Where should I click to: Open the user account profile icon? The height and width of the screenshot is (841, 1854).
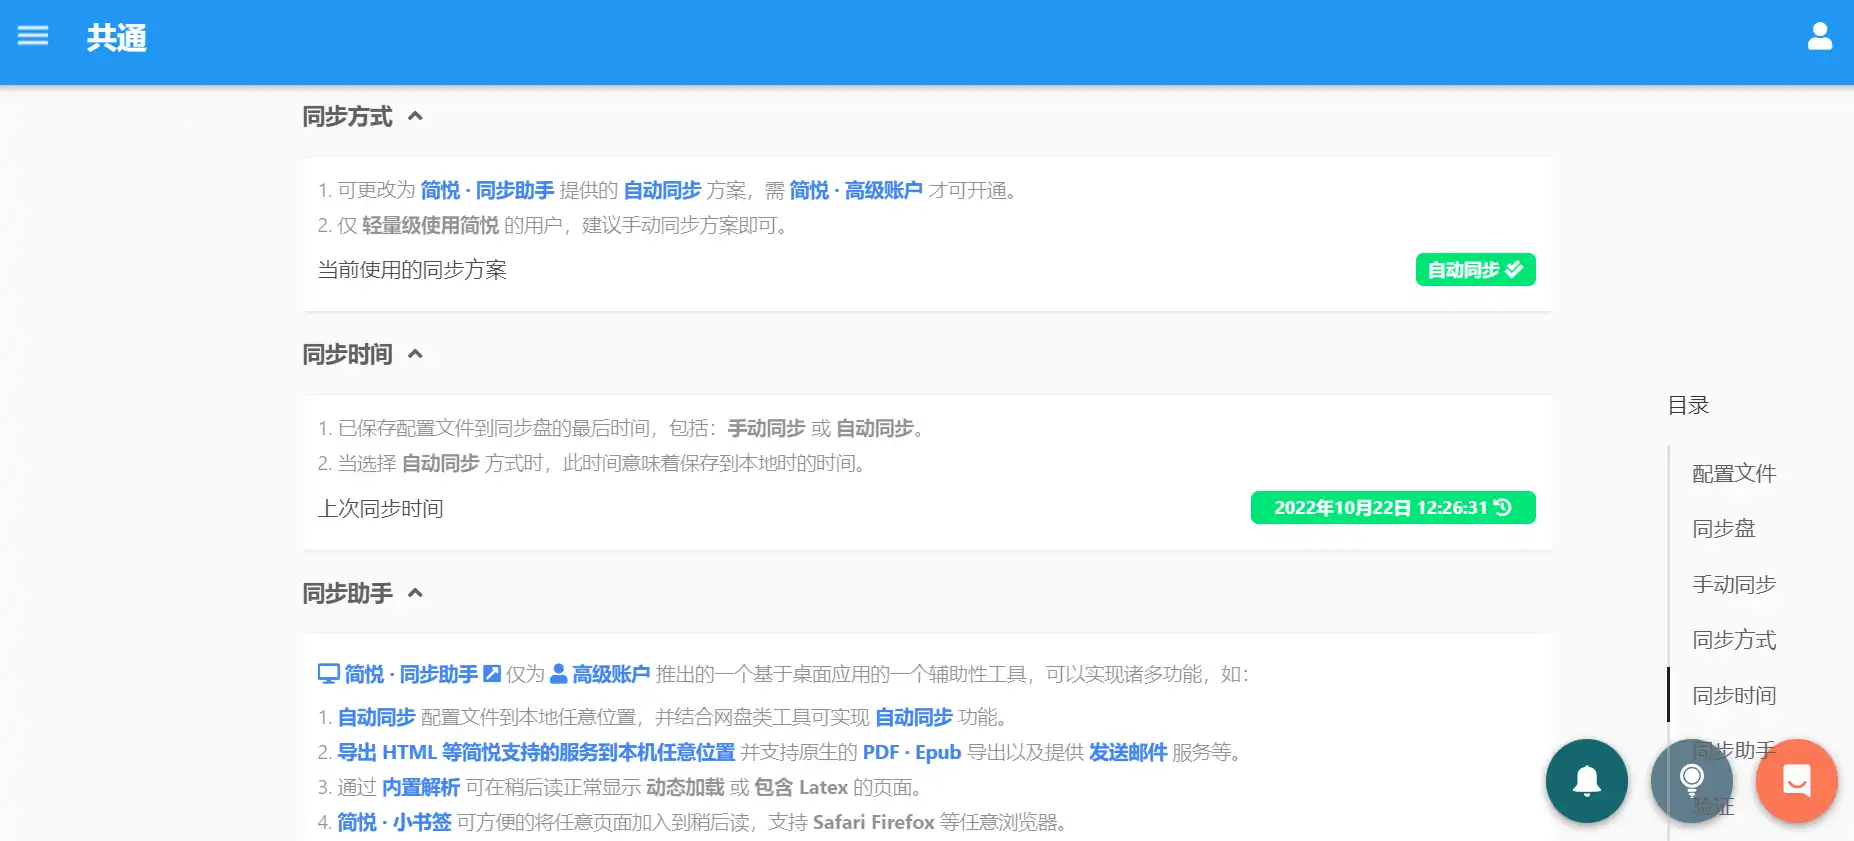[x=1820, y=37]
